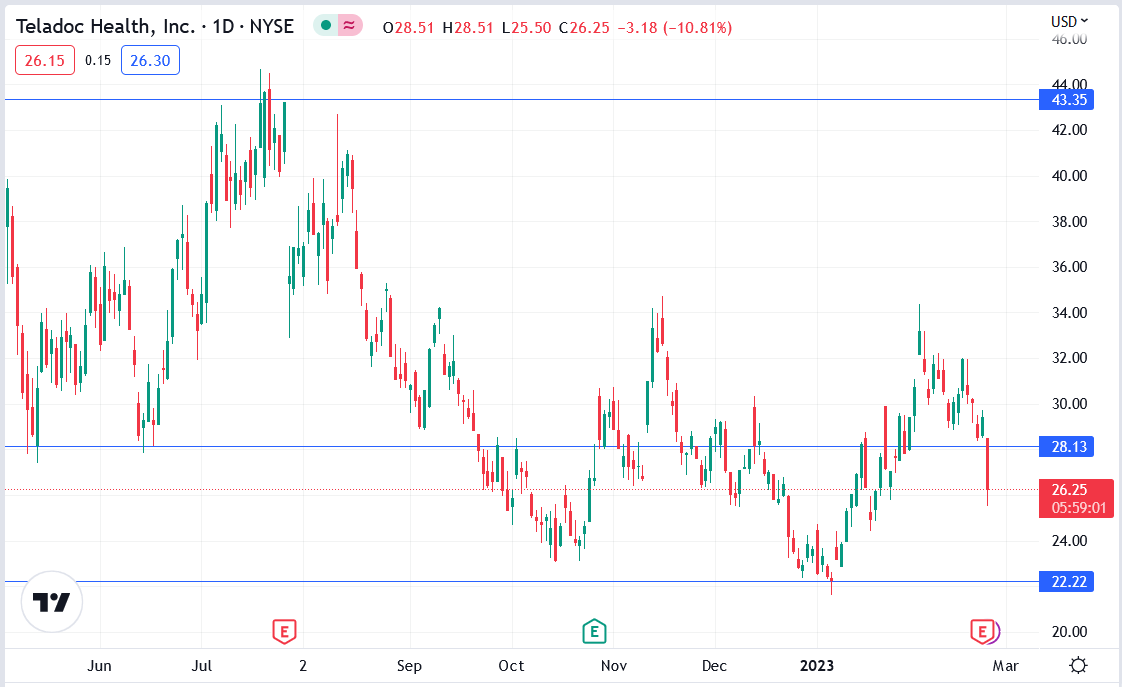Select the 43.35 horizontal line price label
The height and width of the screenshot is (687, 1122).
1066,99
